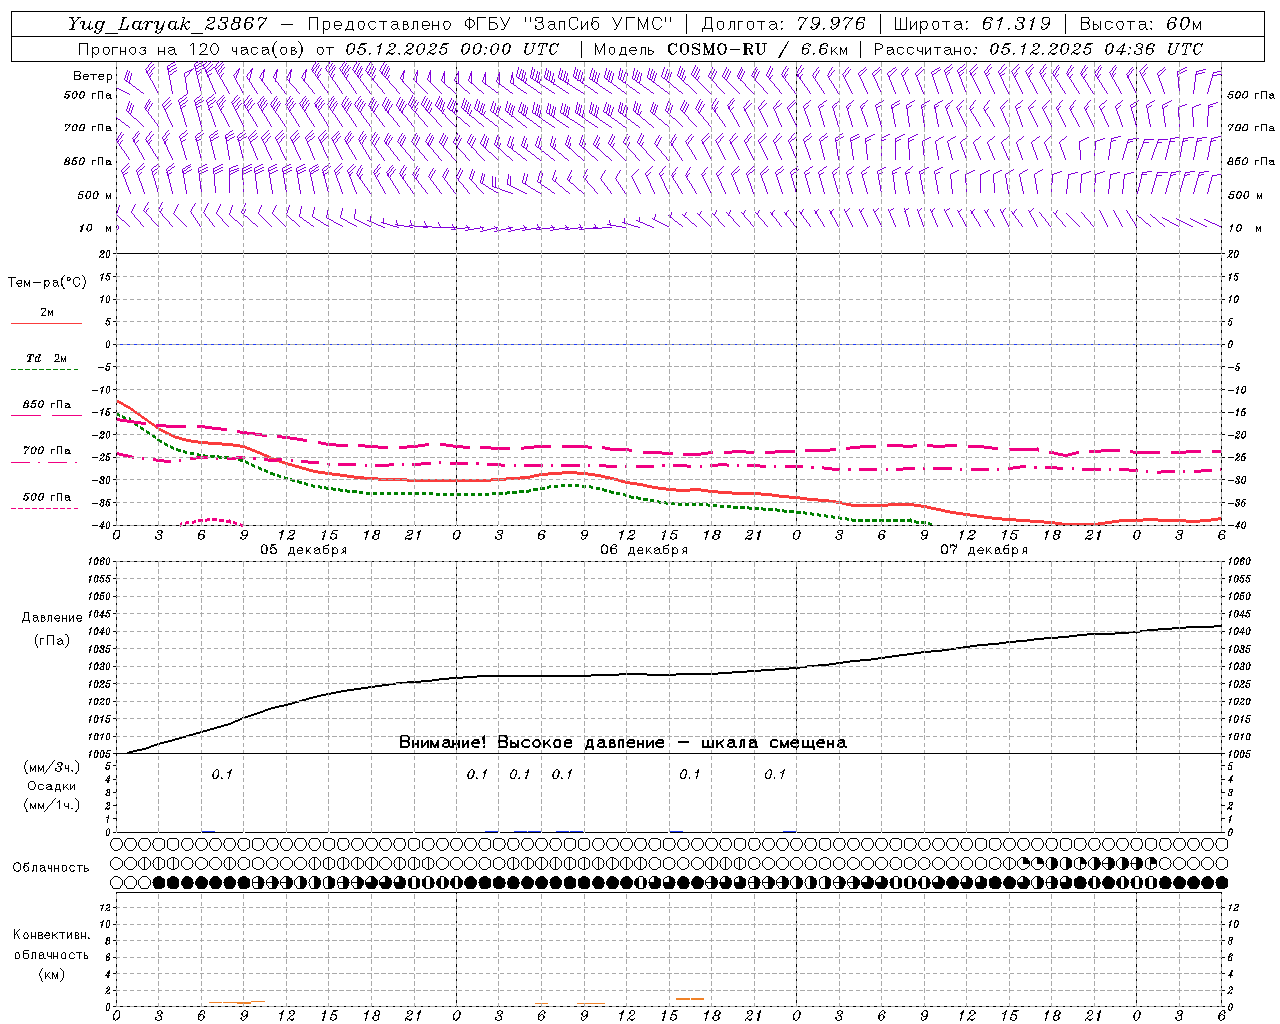Select the text Предоставлено ФГБУ "ЗапСиб УГМС"
The image size is (1280, 1024).
[x=490, y=24]
